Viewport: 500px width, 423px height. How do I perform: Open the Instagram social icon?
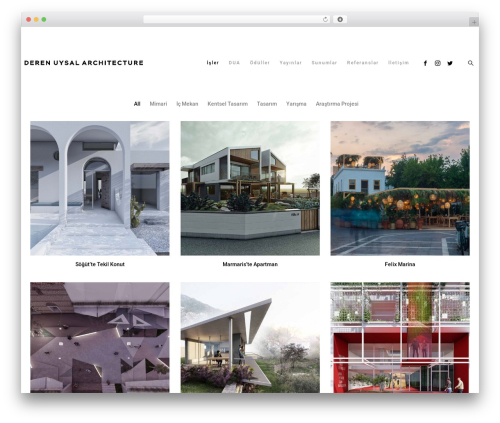(438, 63)
